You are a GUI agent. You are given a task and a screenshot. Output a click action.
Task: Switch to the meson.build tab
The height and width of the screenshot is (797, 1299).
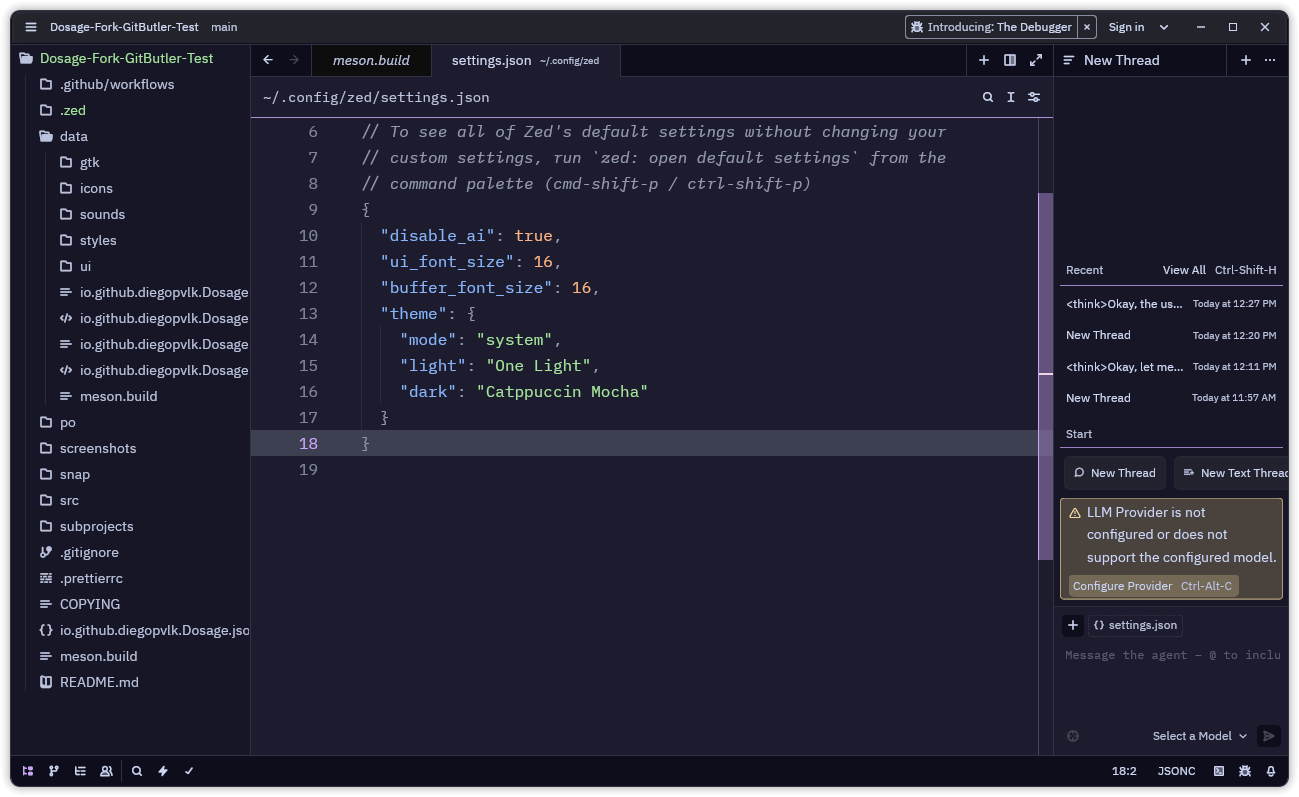pos(371,60)
